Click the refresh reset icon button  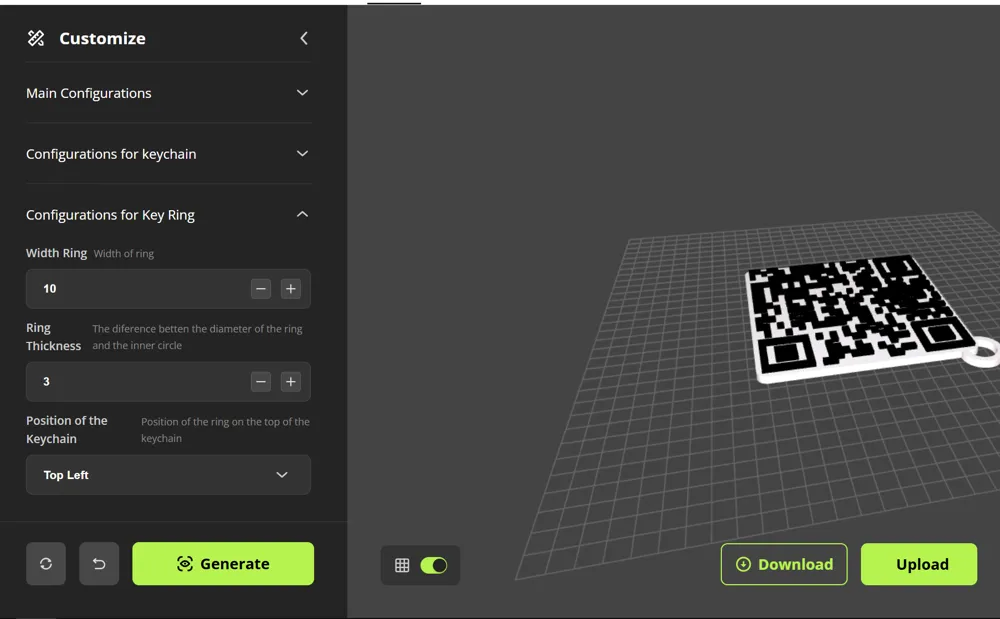point(46,564)
